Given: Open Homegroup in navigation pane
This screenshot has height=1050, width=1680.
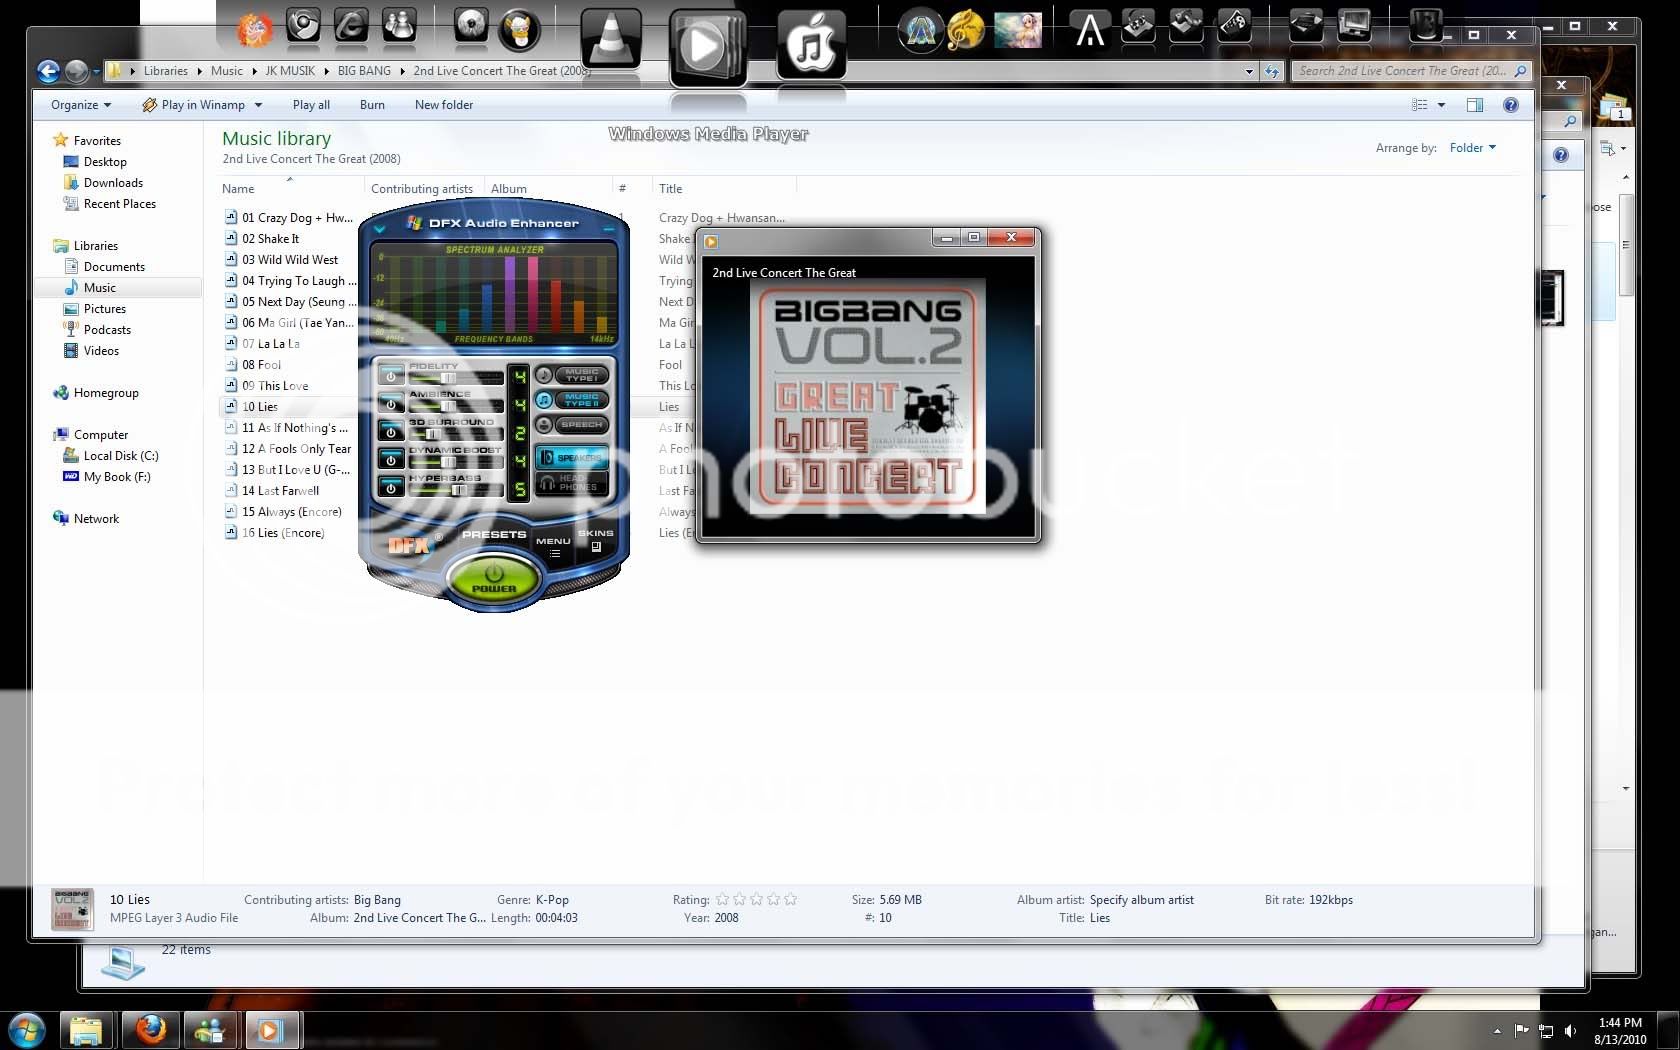Looking at the screenshot, I should (x=106, y=393).
